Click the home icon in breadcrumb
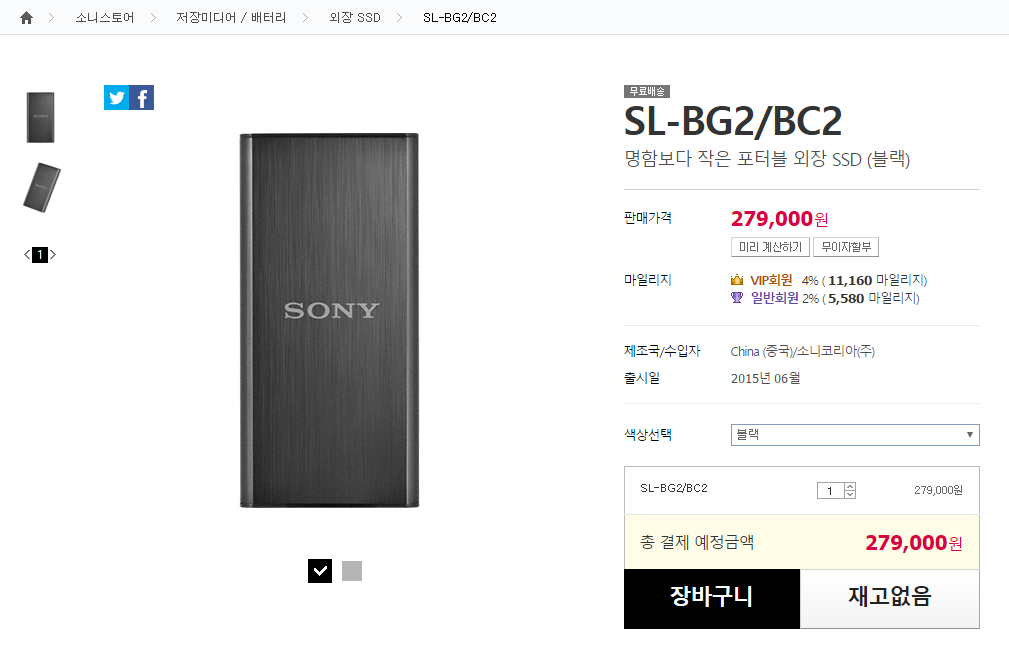 point(27,18)
